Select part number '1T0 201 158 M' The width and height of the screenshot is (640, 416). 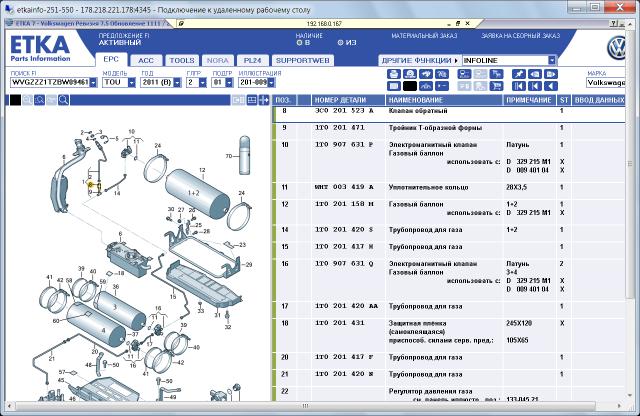[x=344, y=204]
